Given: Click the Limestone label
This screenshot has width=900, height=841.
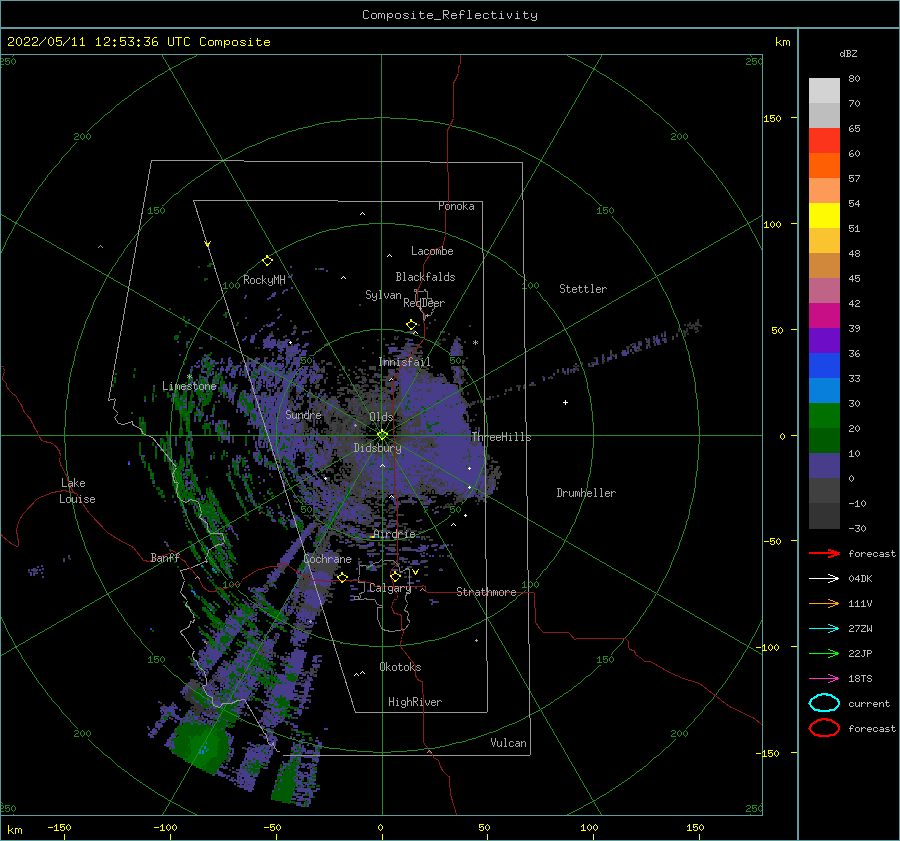Looking at the screenshot, I should (189, 386).
